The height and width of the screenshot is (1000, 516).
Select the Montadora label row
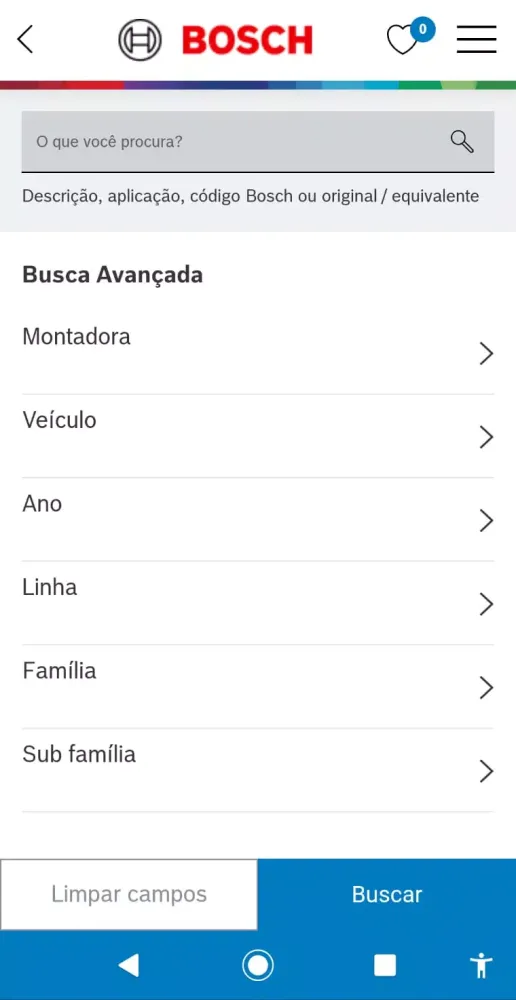click(258, 353)
